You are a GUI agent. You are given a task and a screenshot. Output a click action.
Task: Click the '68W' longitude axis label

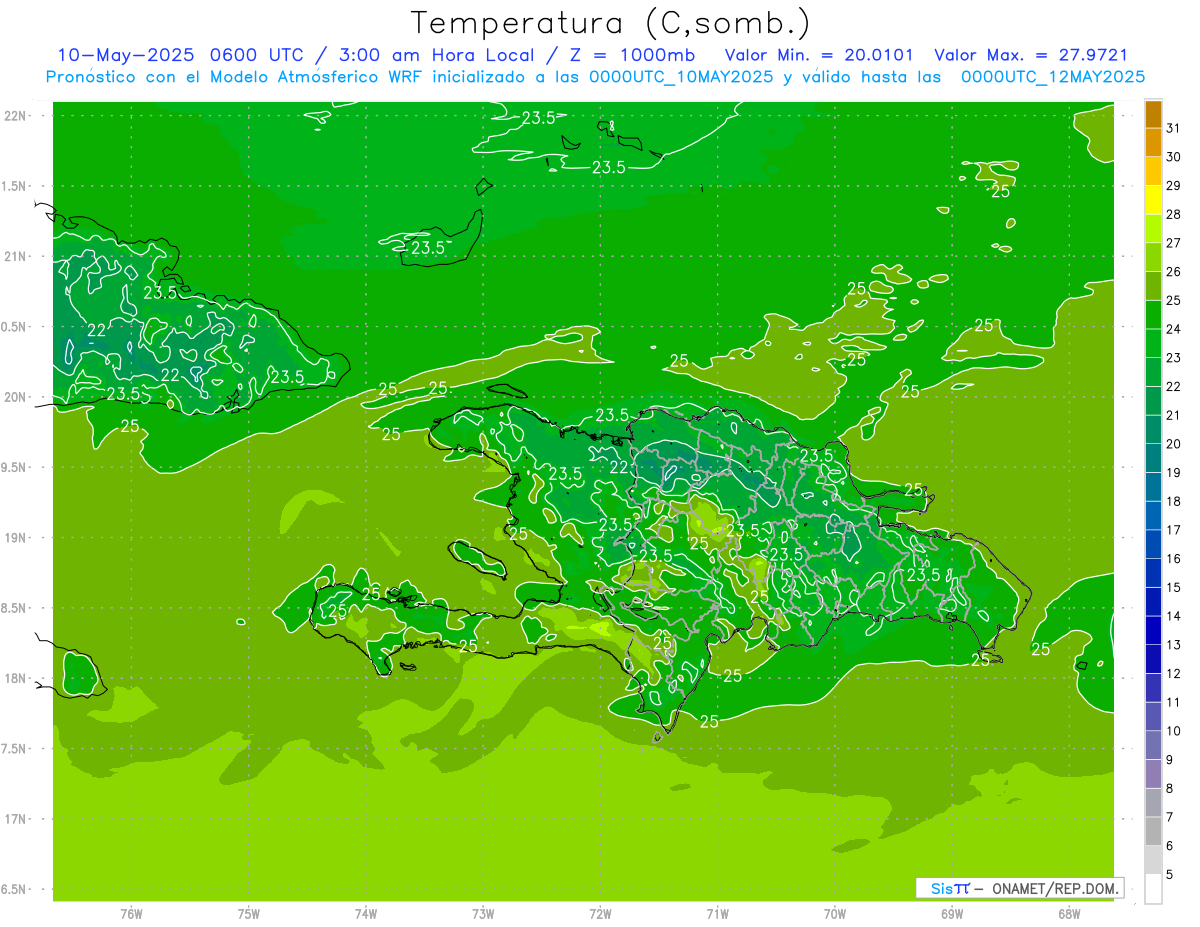(1069, 914)
